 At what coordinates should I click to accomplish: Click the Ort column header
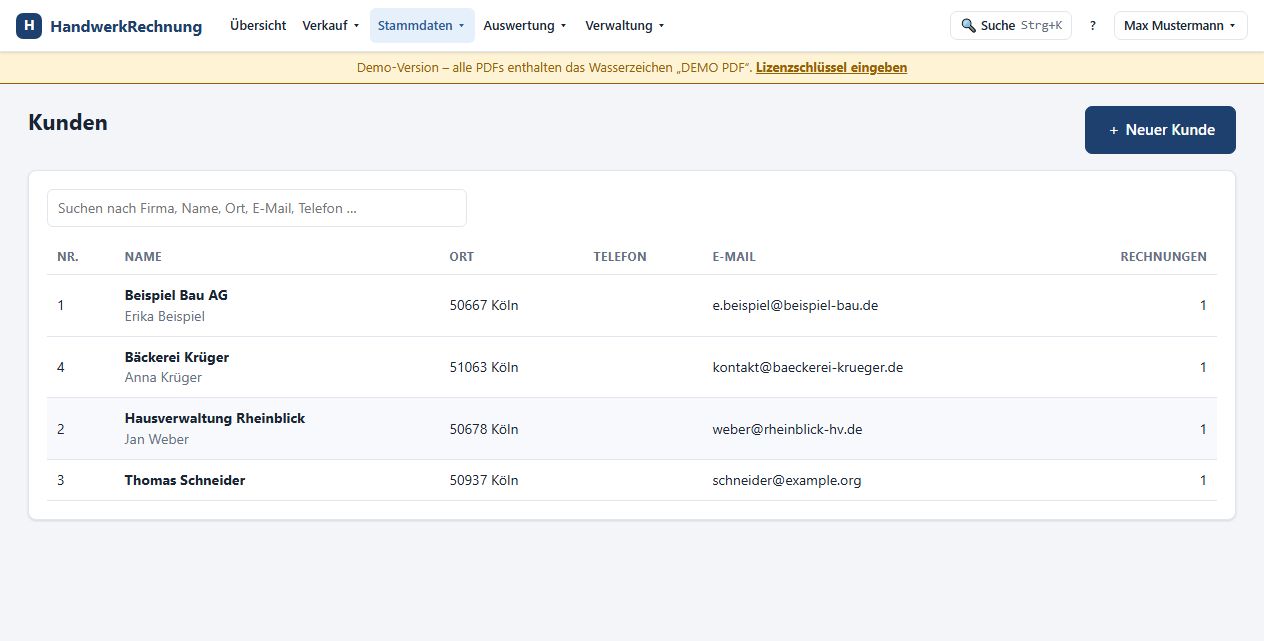click(x=462, y=257)
